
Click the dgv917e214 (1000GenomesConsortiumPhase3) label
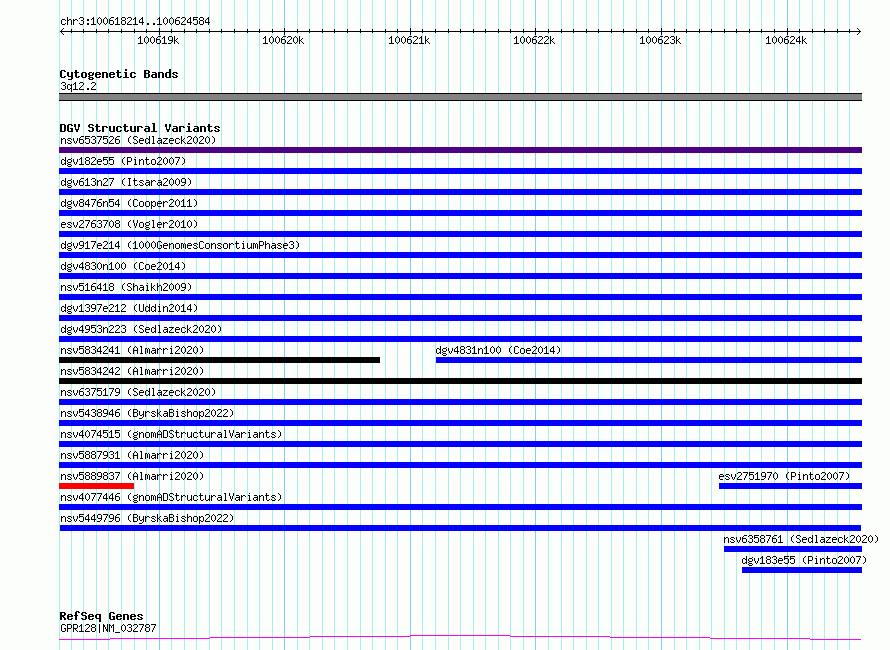pos(180,245)
